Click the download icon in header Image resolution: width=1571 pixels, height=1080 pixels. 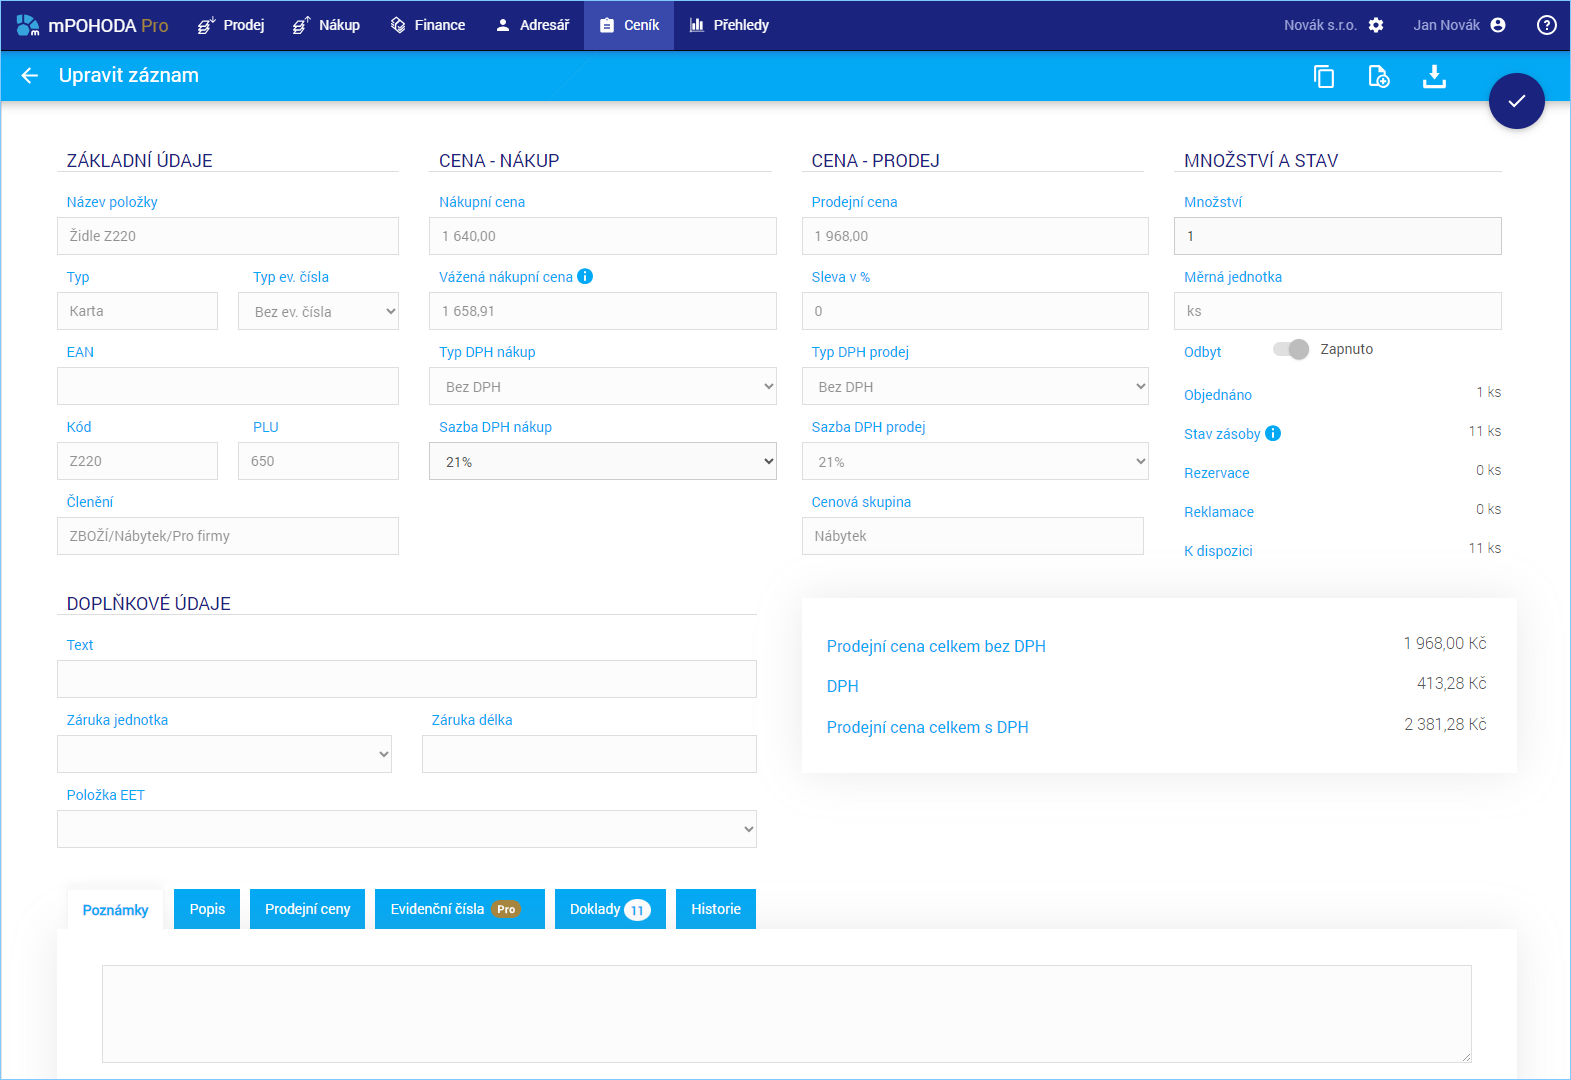click(x=1434, y=76)
